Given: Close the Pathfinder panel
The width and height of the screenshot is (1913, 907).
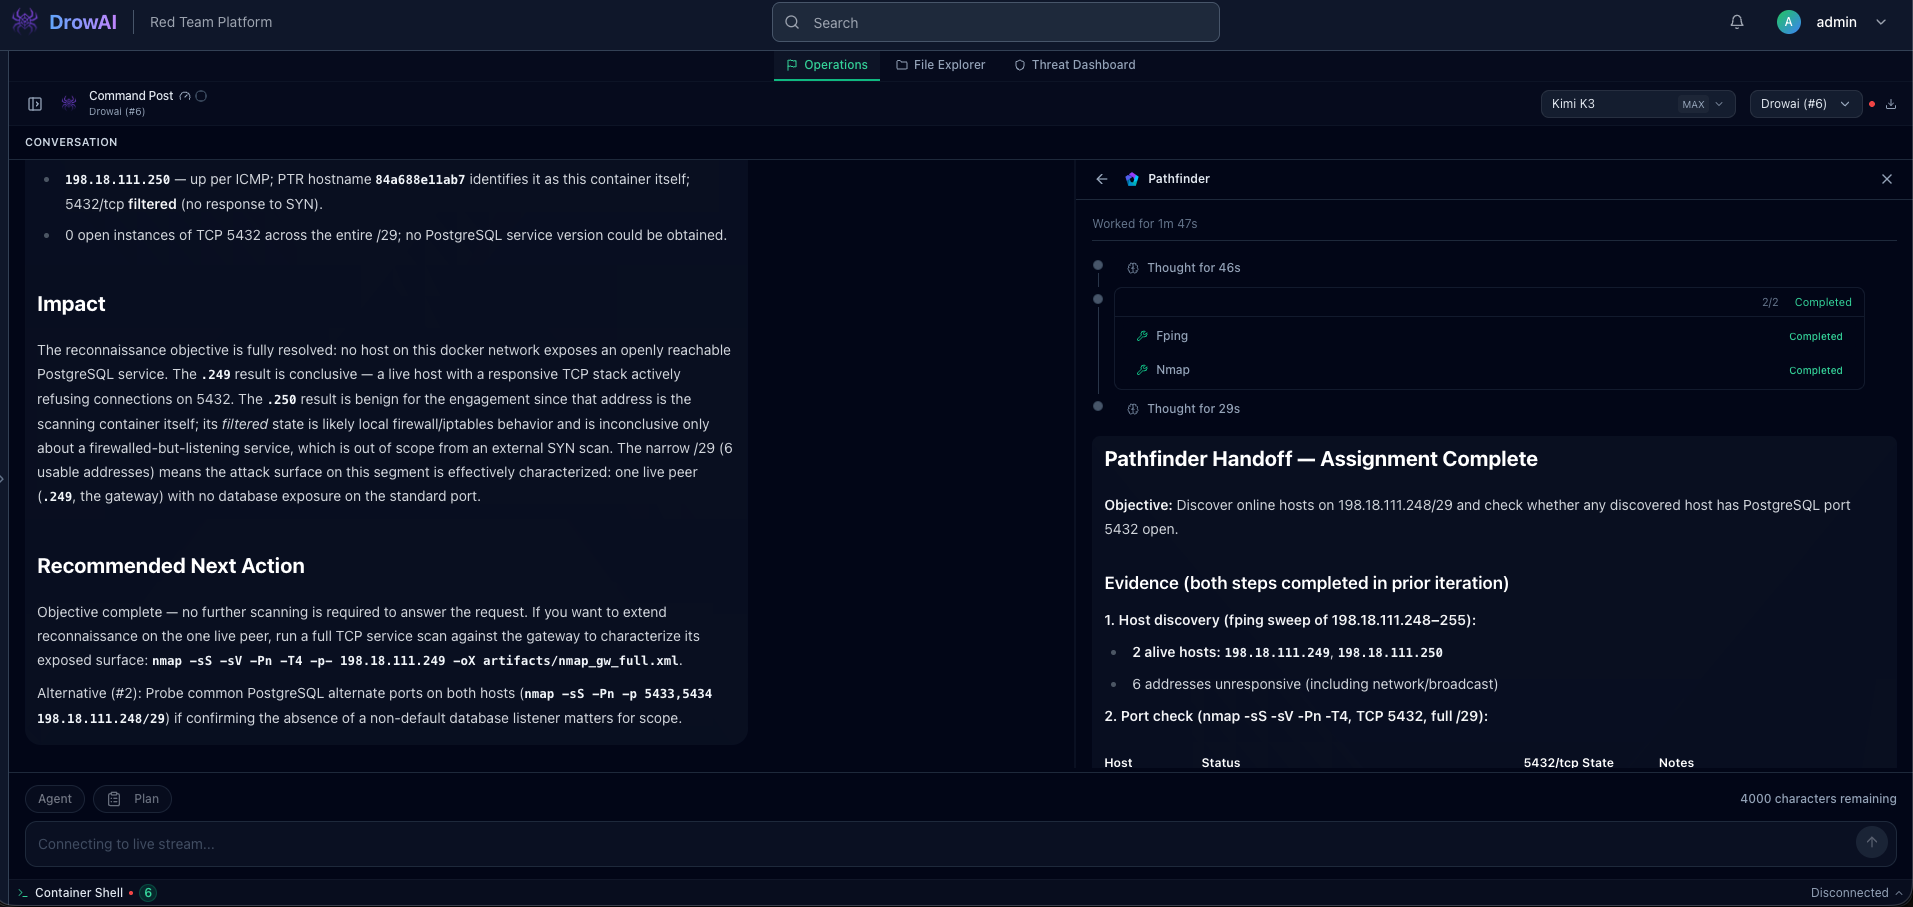Looking at the screenshot, I should click(x=1887, y=179).
